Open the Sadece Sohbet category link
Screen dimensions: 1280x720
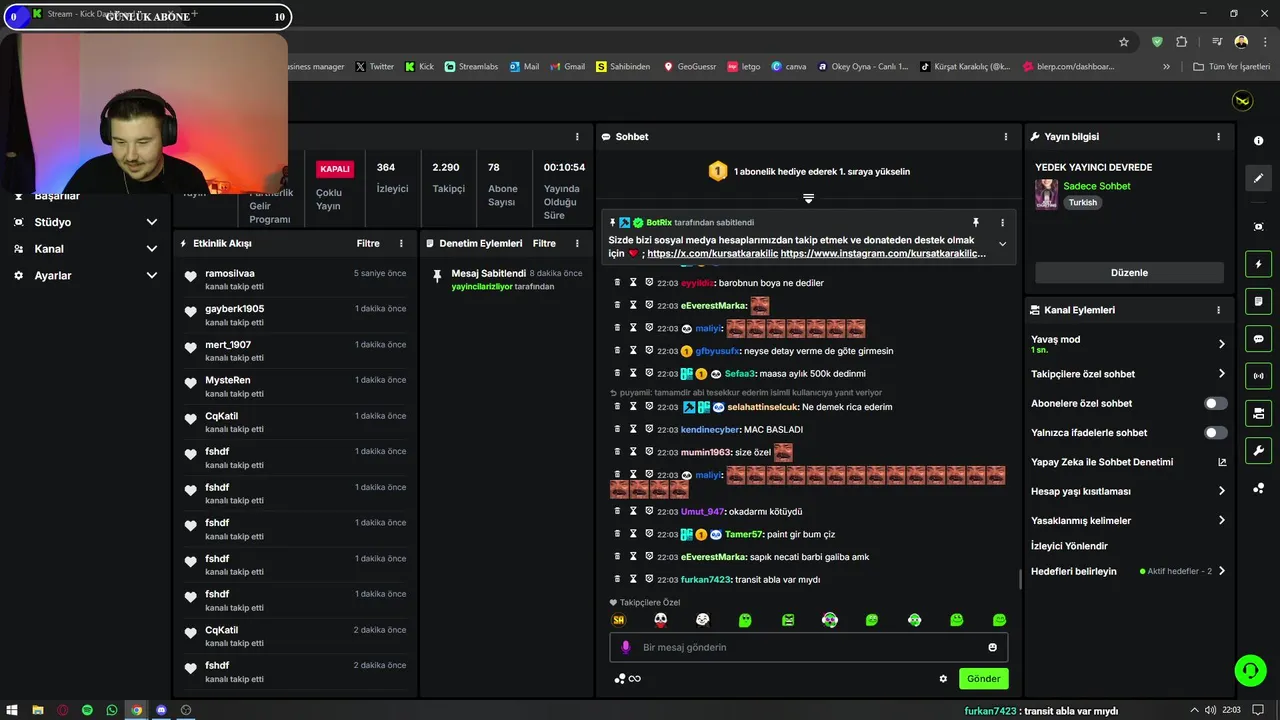[1097, 186]
